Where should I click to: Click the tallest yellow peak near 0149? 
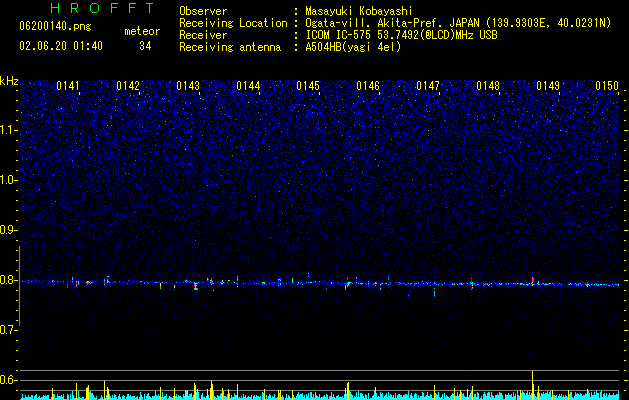[x=532, y=384]
